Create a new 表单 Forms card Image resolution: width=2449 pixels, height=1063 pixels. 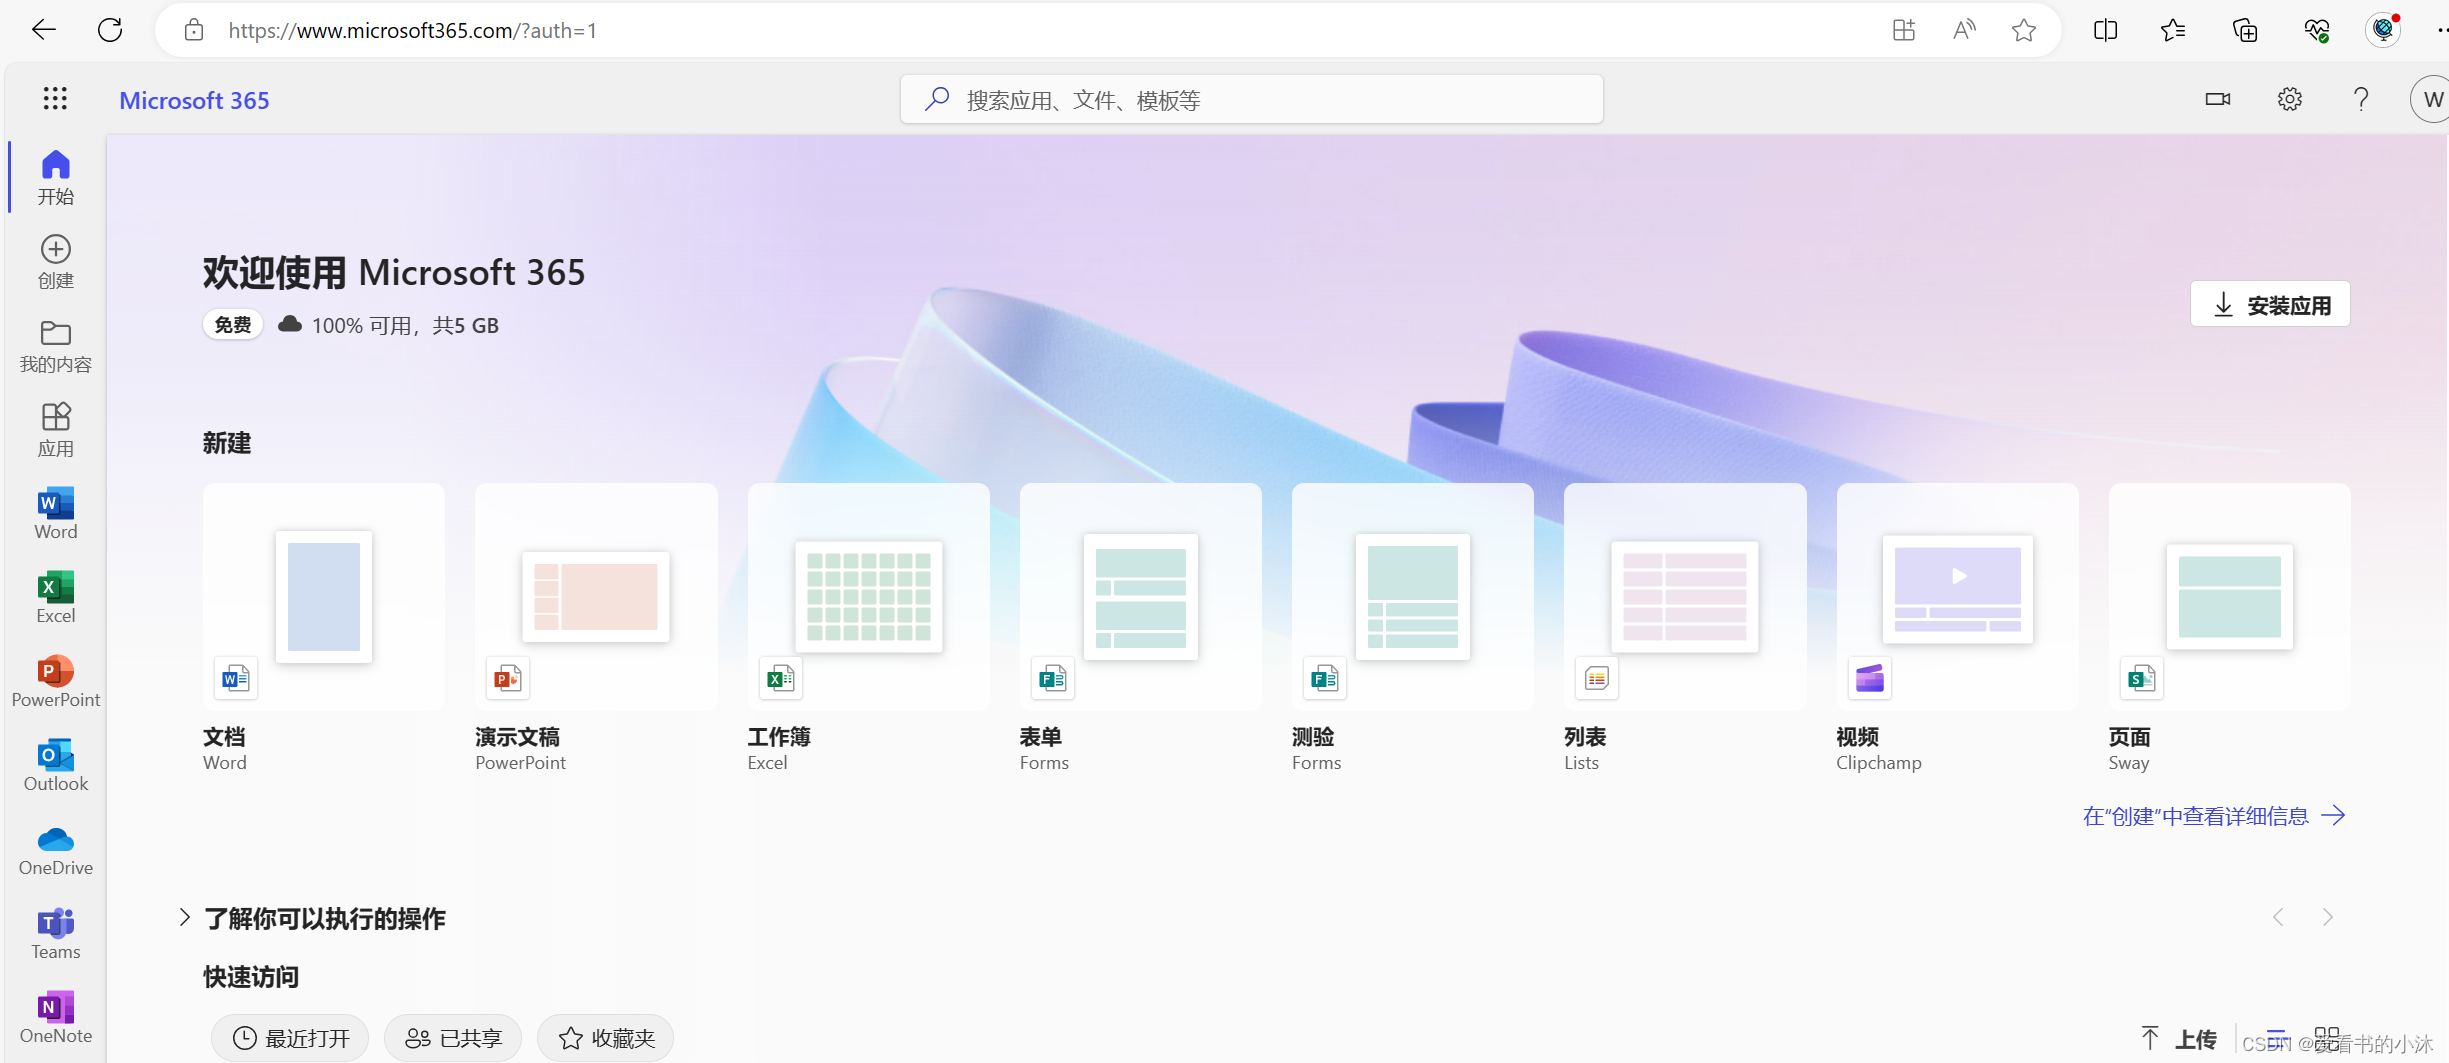point(1140,628)
